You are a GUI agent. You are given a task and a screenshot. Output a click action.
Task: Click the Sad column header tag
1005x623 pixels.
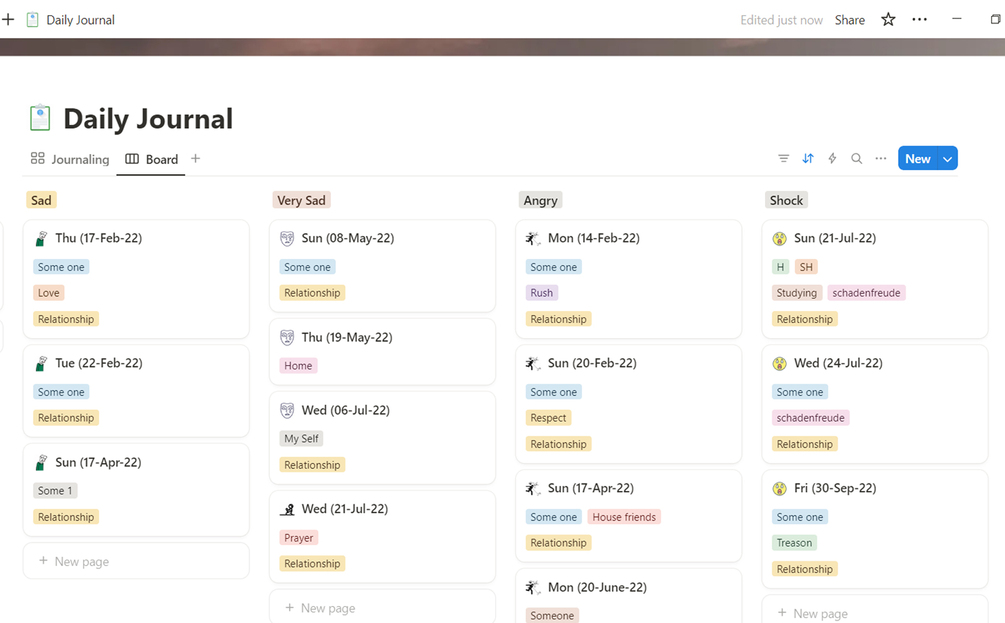pyautogui.click(x=41, y=200)
